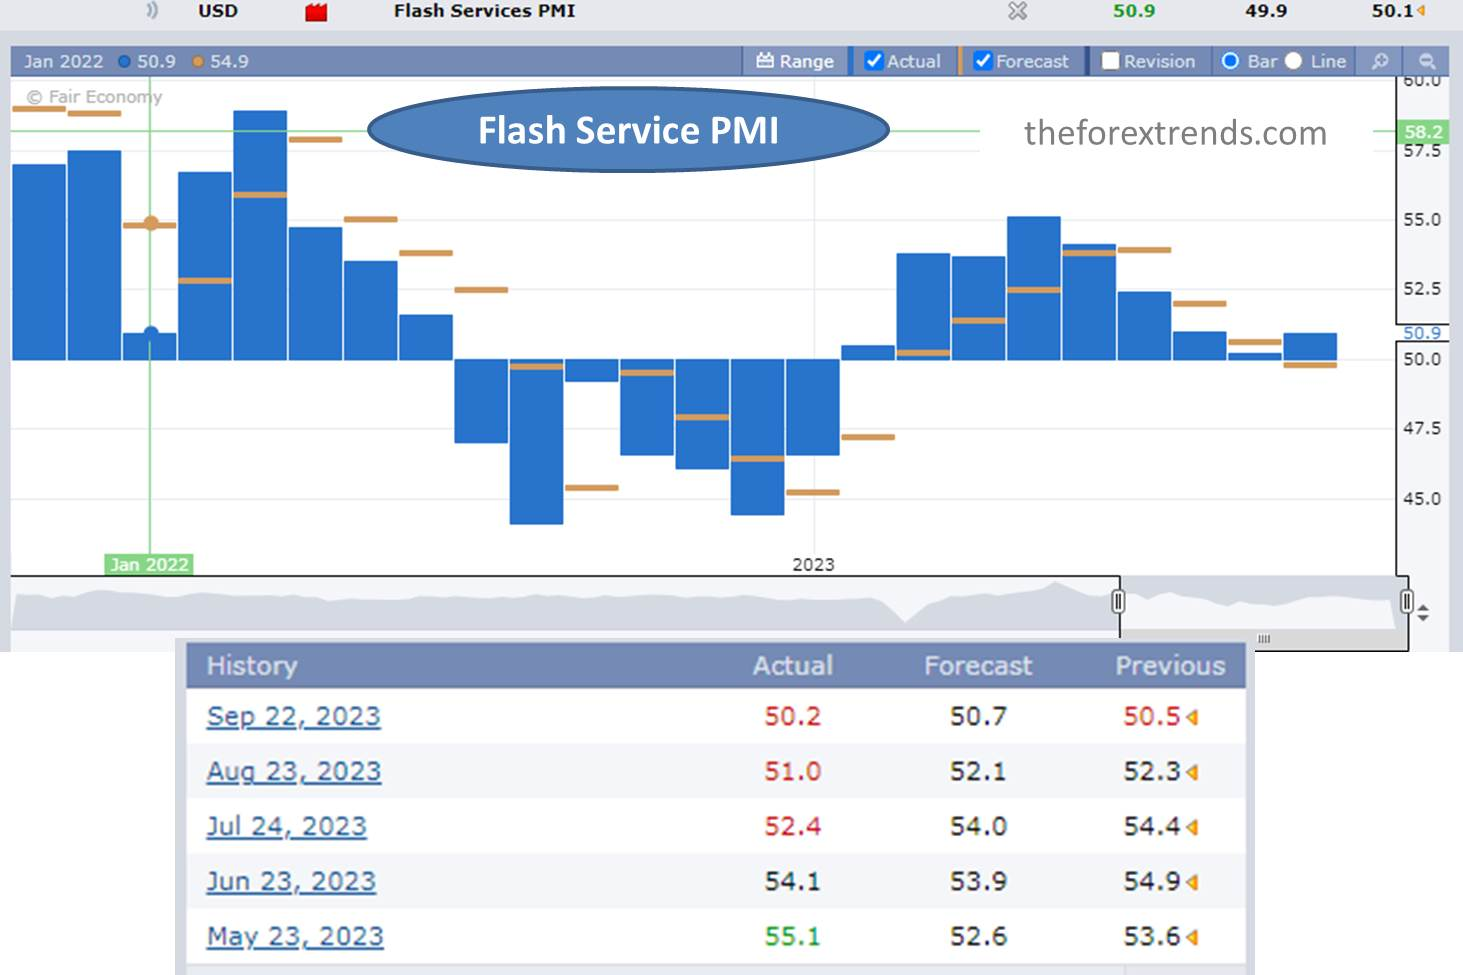Click the red factory impact icon
The image size is (1463, 975).
316,12
